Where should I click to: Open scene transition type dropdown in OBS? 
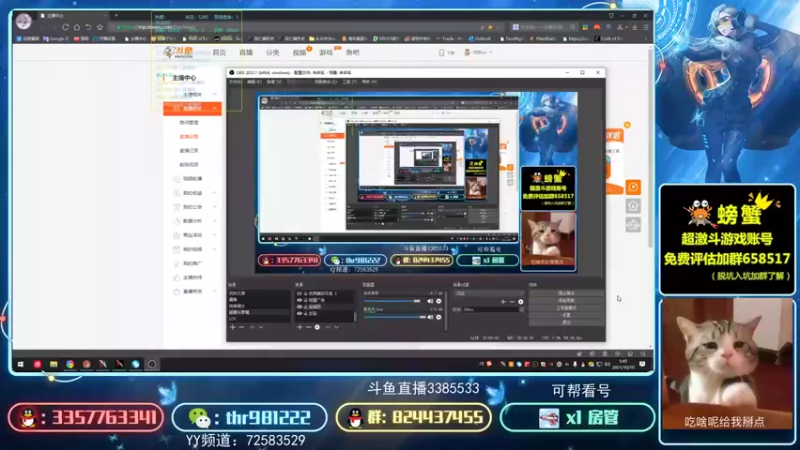[x=489, y=294]
